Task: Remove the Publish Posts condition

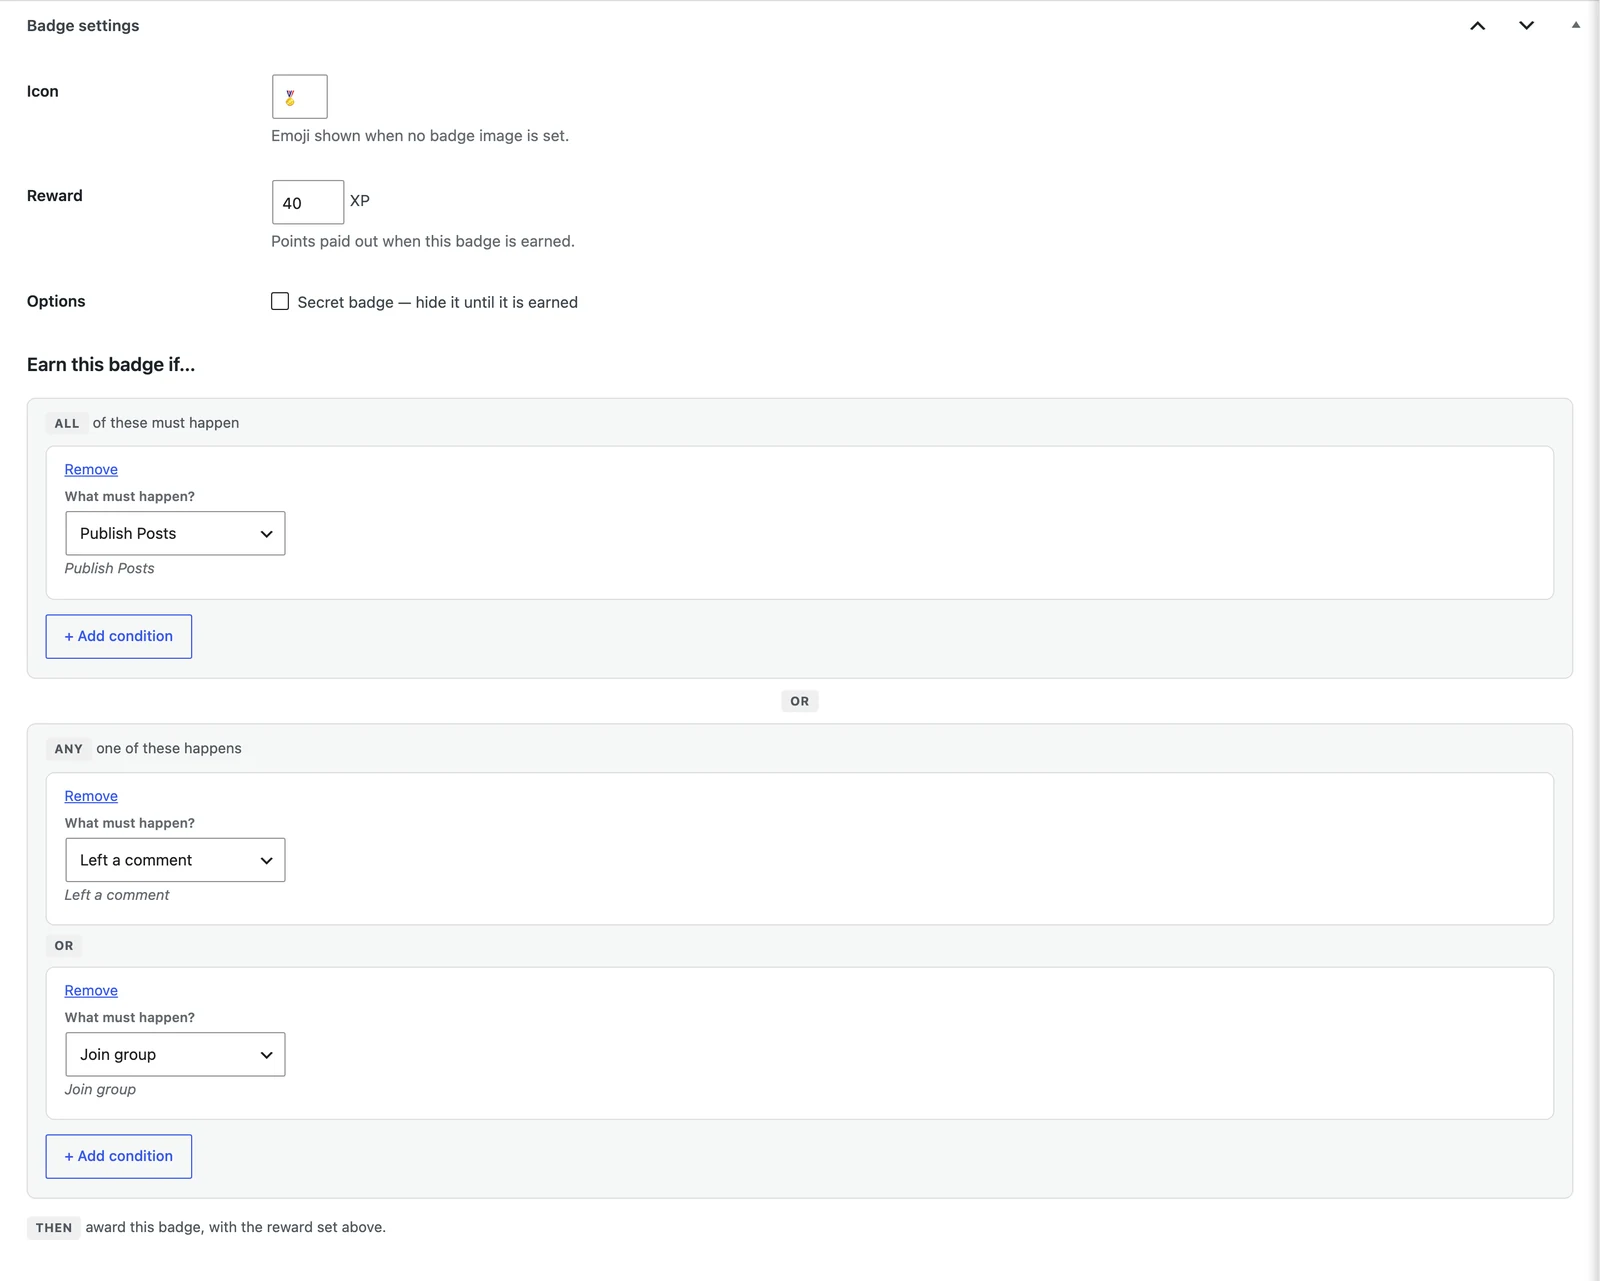Action: click(91, 469)
